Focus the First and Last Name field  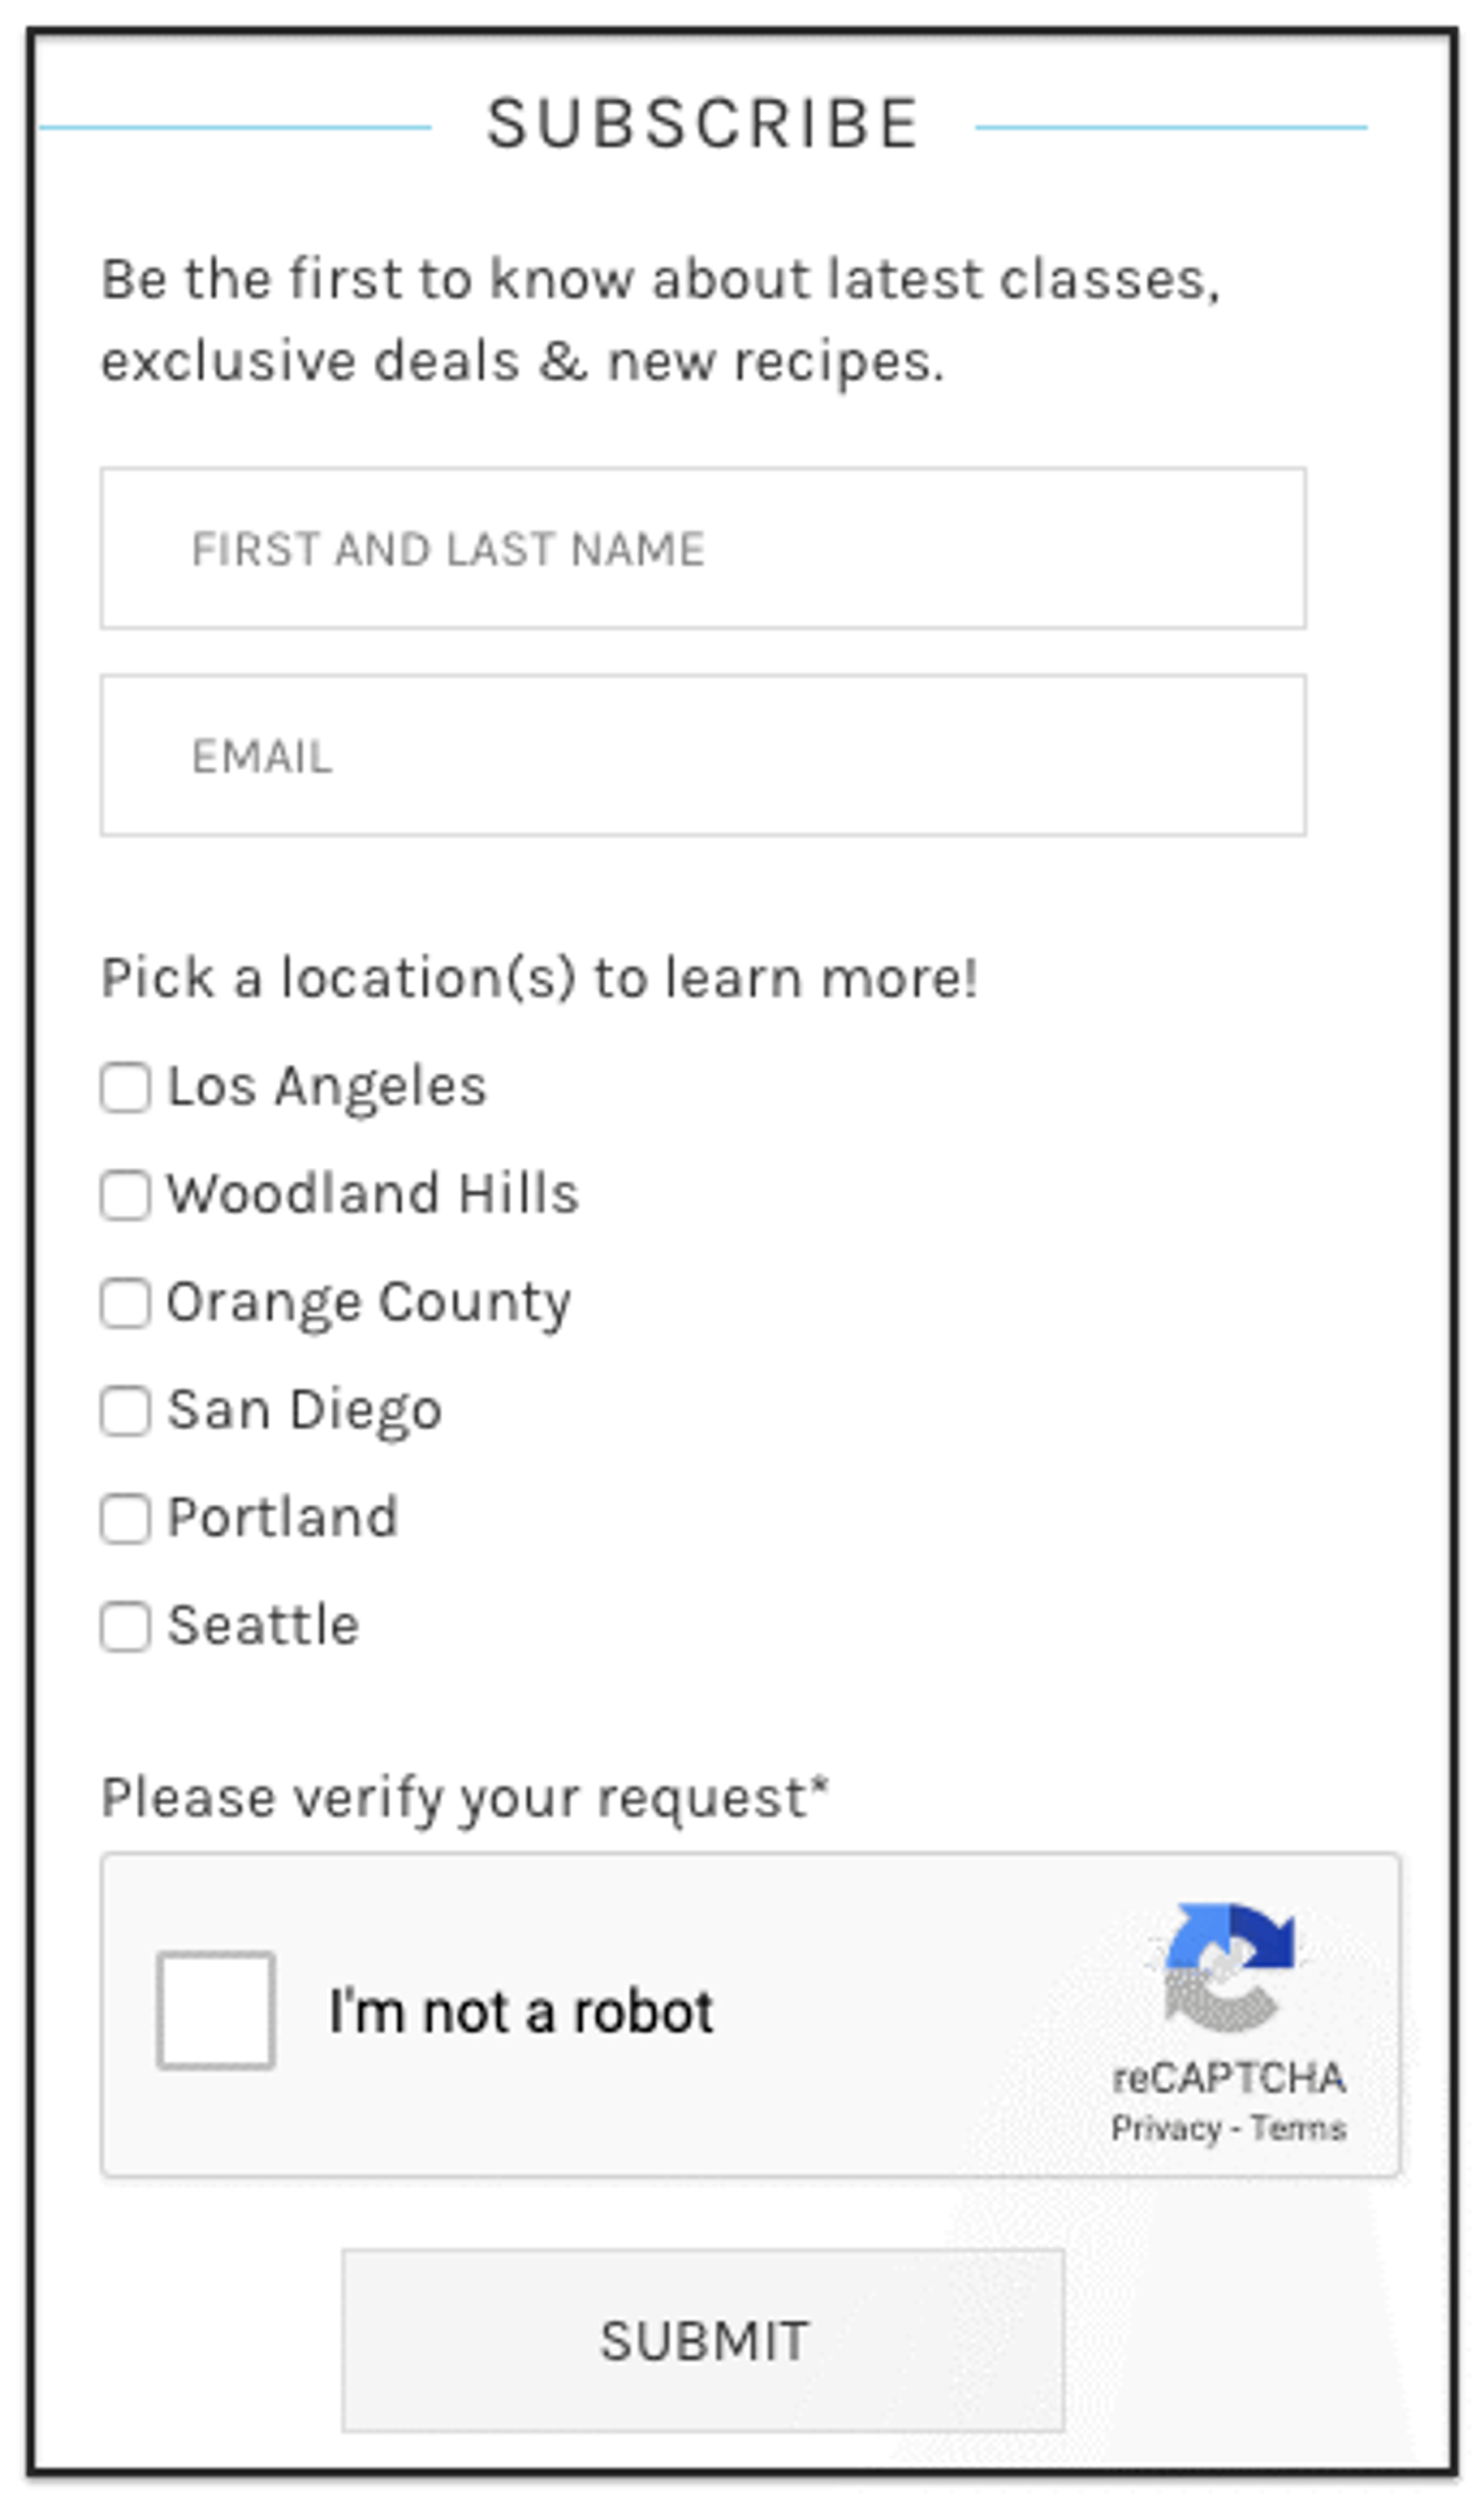tap(703, 548)
